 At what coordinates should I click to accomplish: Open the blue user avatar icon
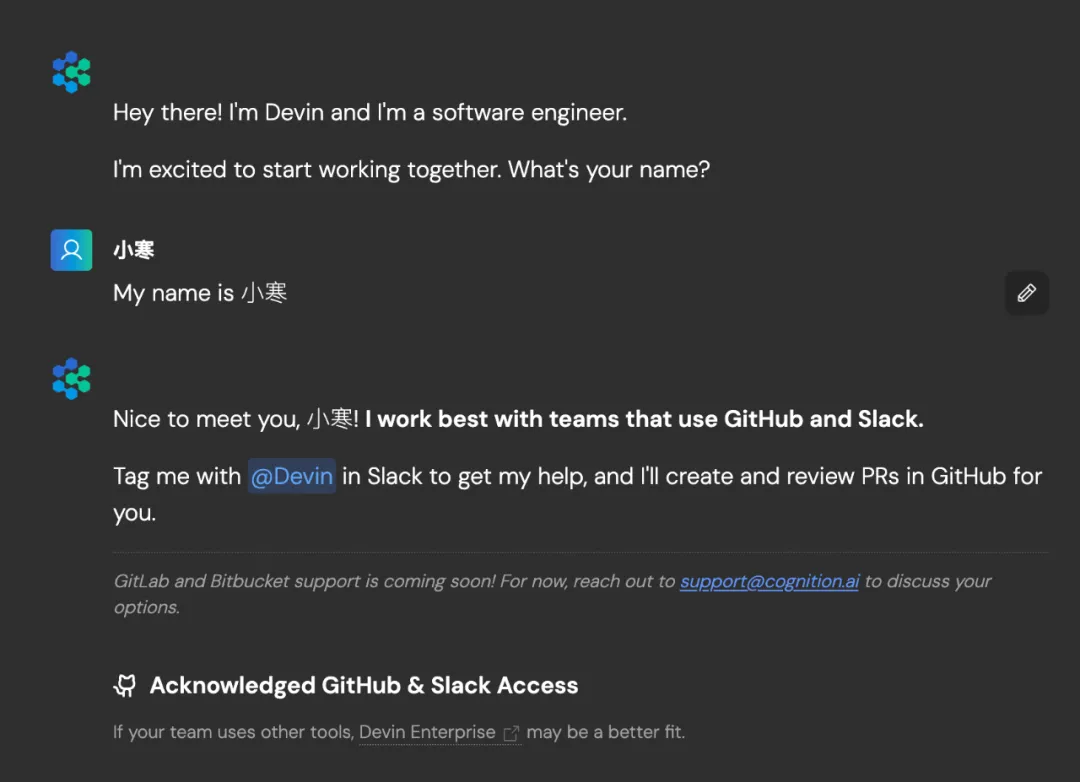(x=71, y=249)
